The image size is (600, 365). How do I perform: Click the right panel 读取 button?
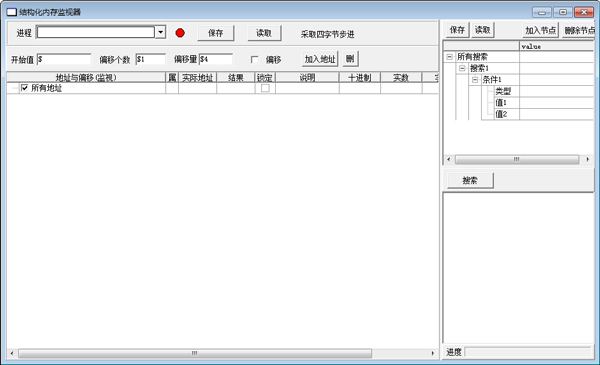click(483, 30)
